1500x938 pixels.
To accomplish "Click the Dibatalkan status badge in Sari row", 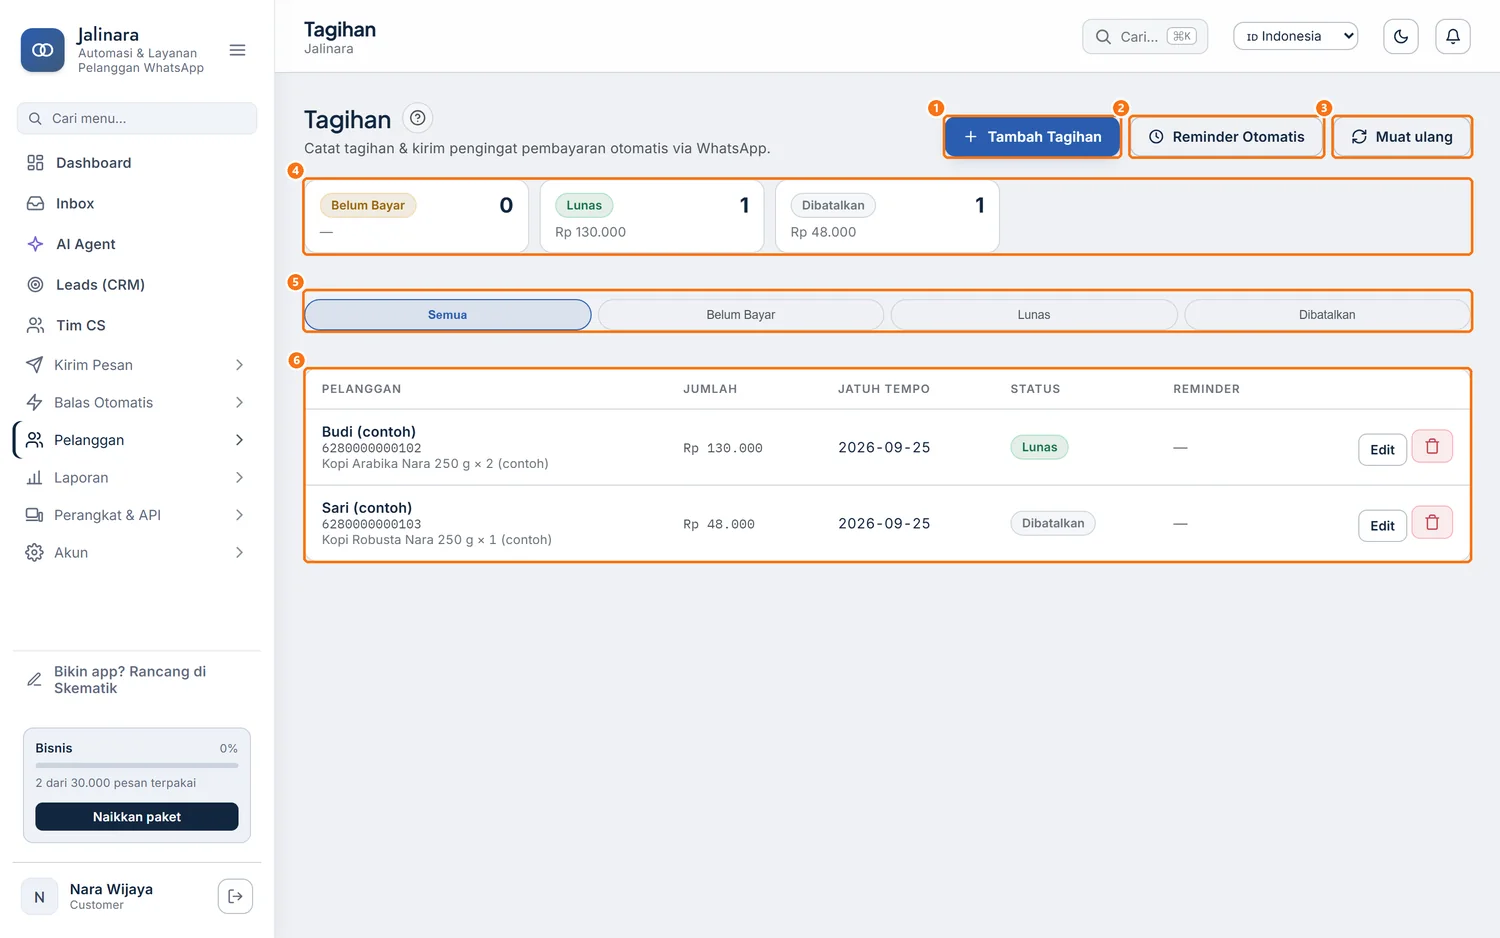I will click(x=1053, y=523).
